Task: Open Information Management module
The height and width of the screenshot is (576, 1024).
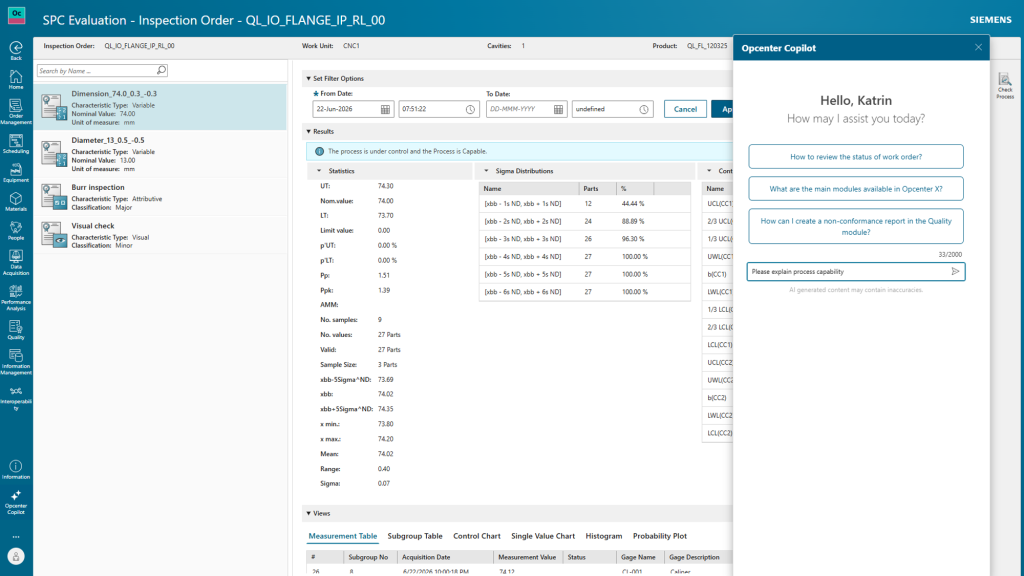Action: pos(16,361)
